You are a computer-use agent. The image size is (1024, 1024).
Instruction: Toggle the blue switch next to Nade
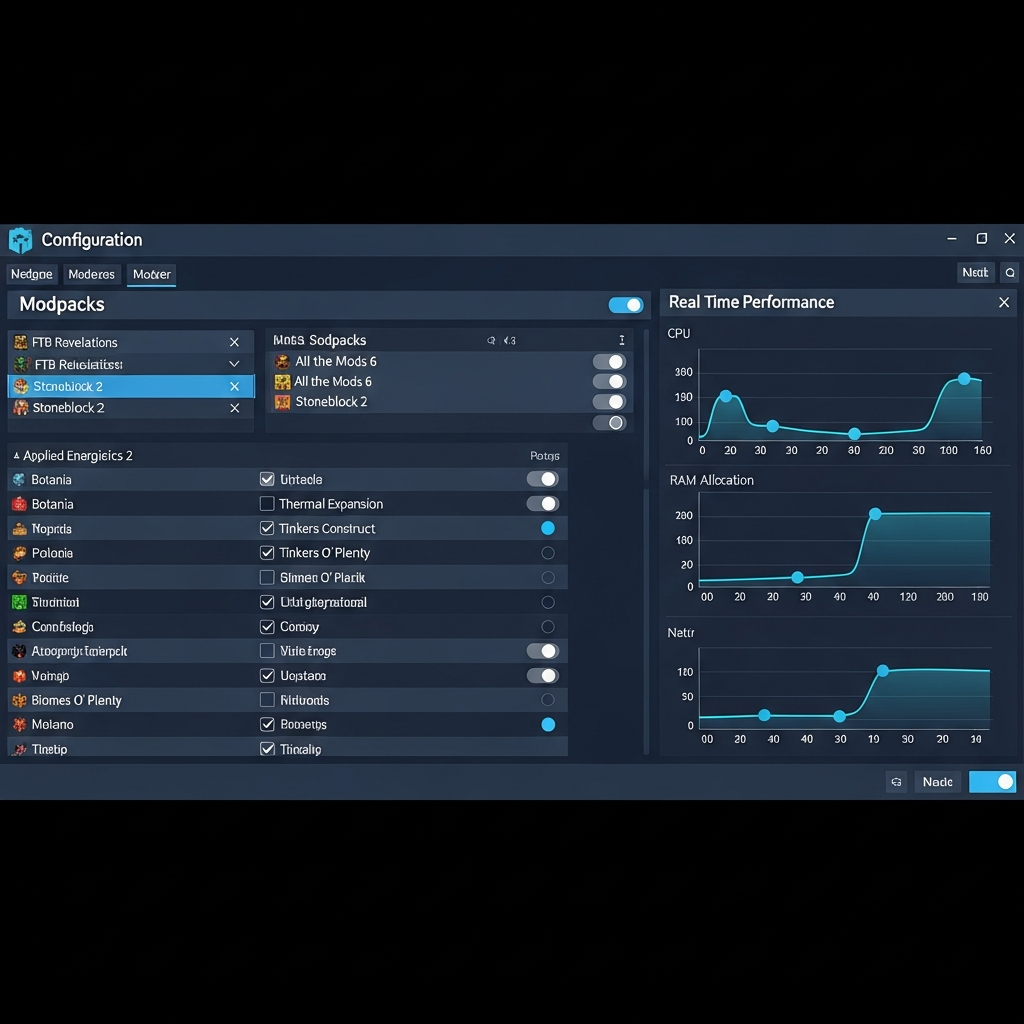pos(993,782)
